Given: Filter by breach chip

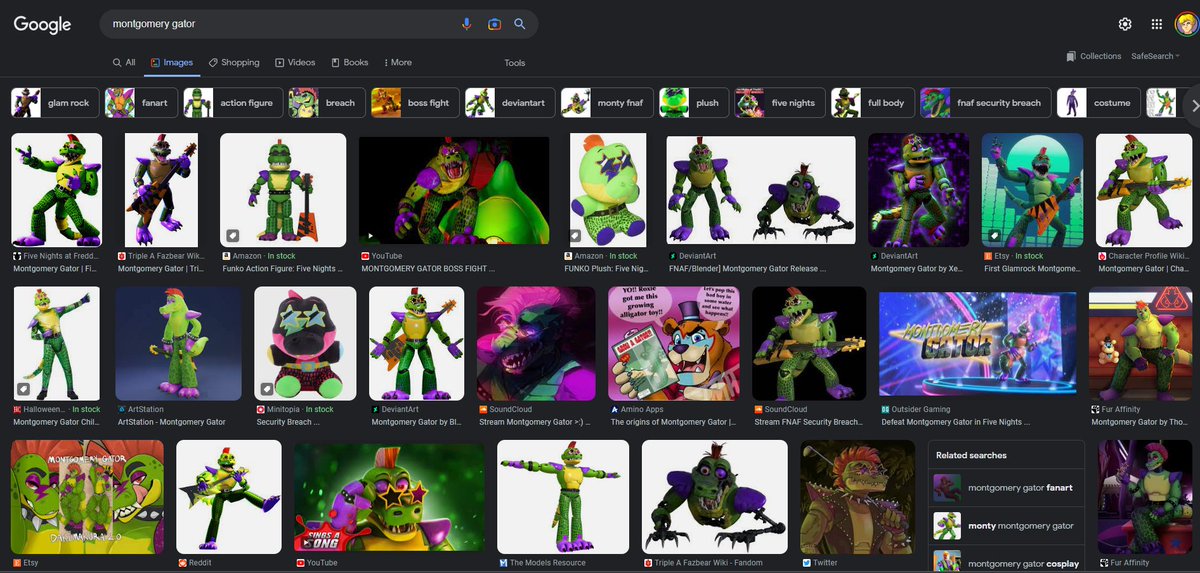Looking at the screenshot, I should 325,103.
